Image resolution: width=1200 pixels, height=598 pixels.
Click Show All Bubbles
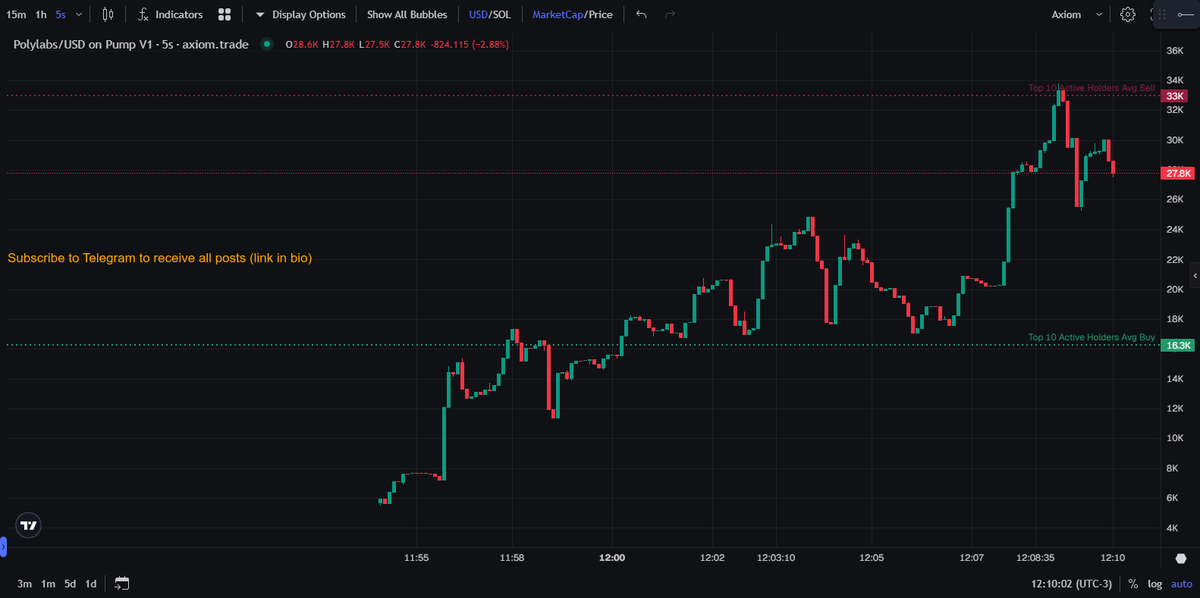pyautogui.click(x=406, y=14)
